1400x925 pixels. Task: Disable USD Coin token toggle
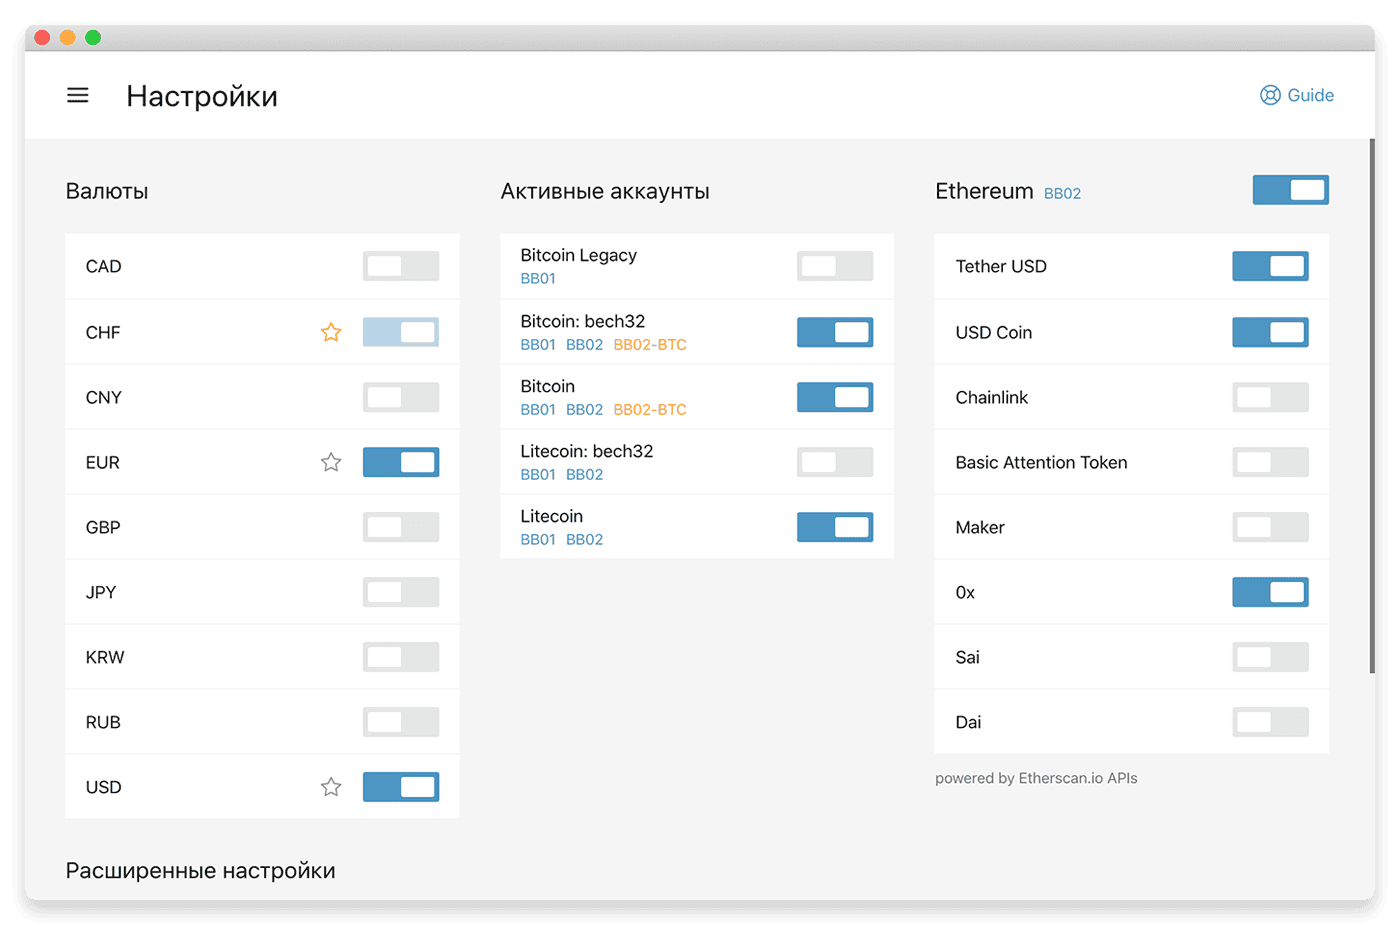1270,332
